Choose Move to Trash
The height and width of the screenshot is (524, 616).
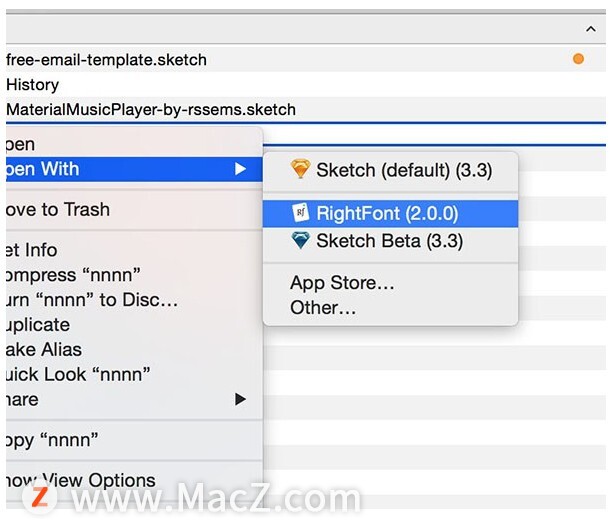[134, 209]
